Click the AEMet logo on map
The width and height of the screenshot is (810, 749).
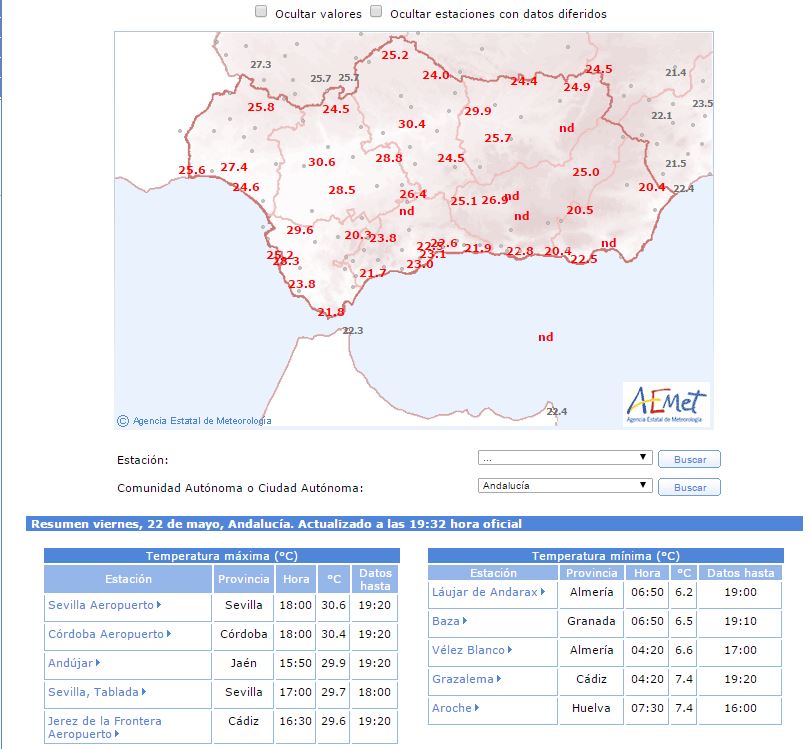click(666, 405)
